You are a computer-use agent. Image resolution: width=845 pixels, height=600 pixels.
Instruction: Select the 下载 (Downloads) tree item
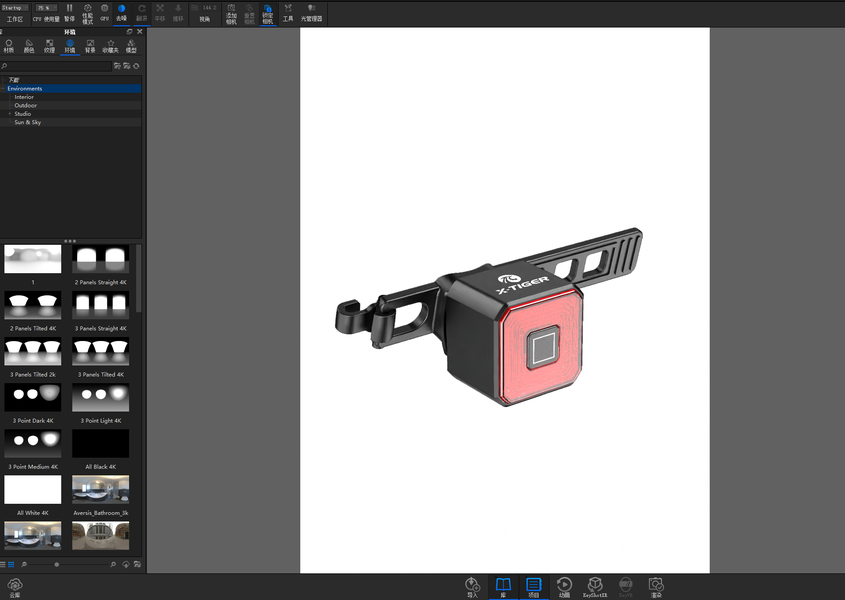pyautogui.click(x=14, y=80)
